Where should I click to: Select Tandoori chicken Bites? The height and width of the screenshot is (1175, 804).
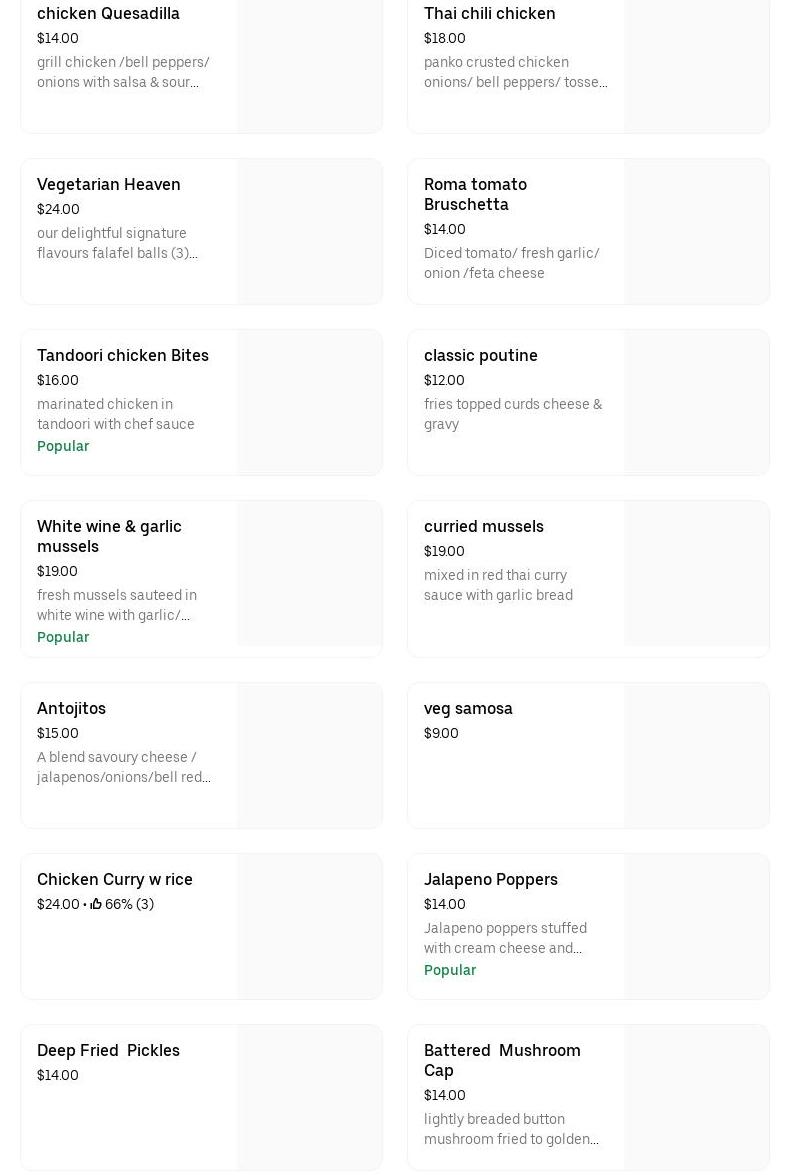[x=123, y=356]
